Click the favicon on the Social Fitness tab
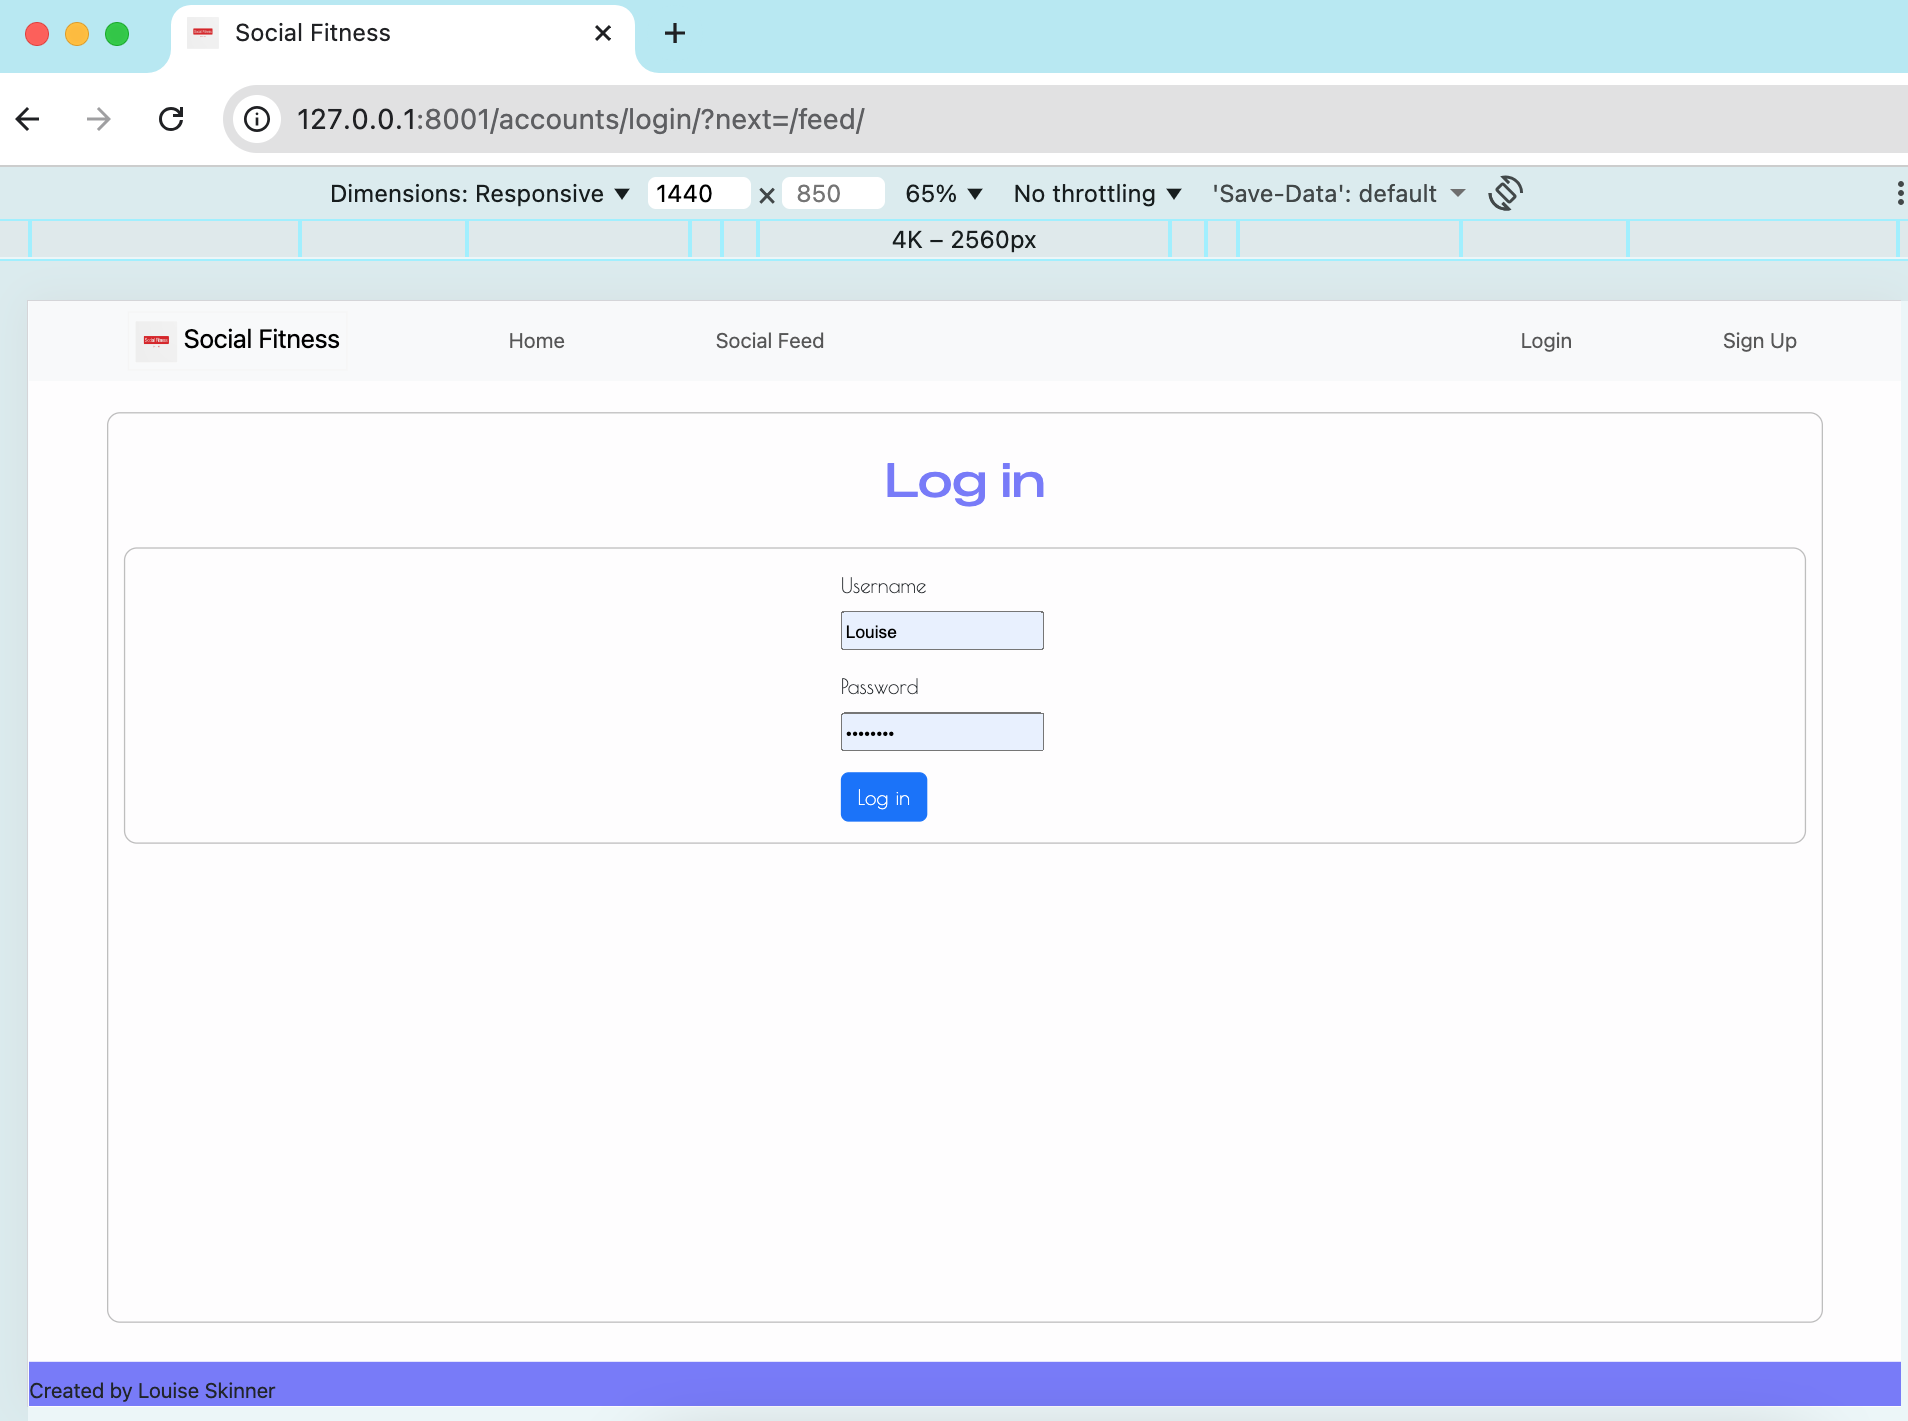 pyautogui.click(x=204, y=32)
